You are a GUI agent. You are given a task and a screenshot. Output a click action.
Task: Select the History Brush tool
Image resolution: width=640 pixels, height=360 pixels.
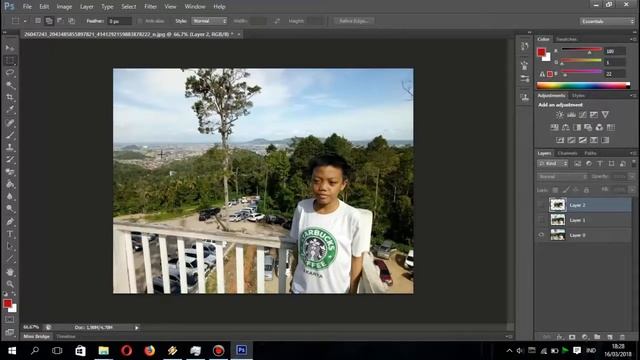pos(10,160)
